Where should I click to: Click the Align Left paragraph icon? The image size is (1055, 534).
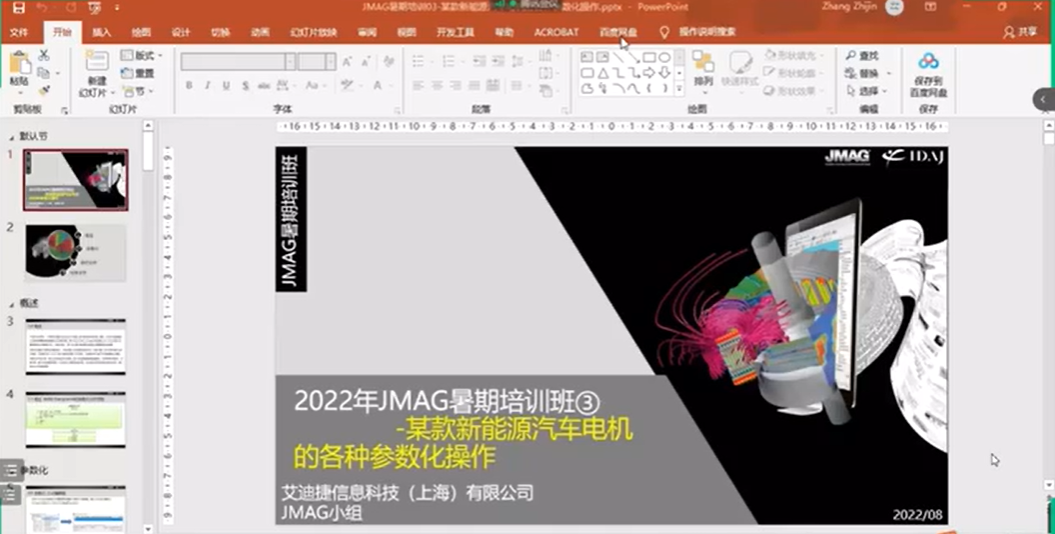tap(419, 85)
